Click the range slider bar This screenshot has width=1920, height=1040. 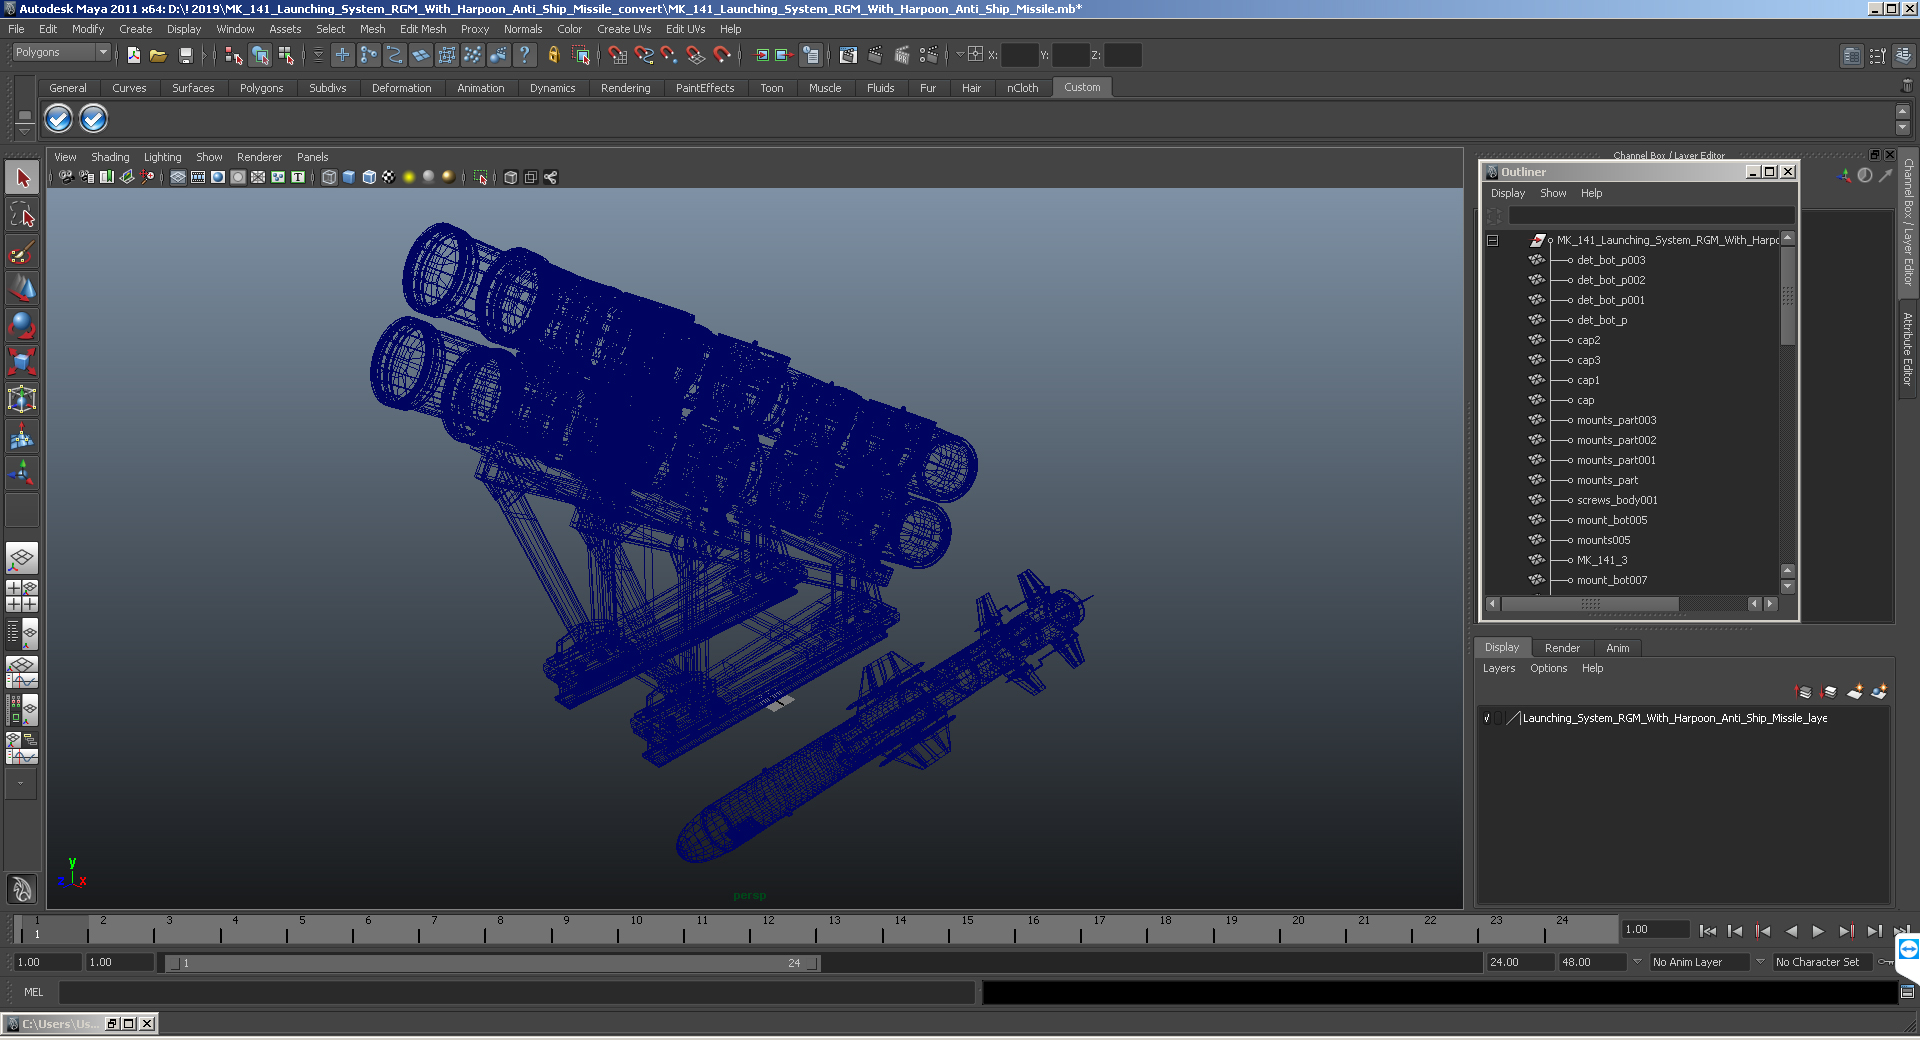coord(493,963)
